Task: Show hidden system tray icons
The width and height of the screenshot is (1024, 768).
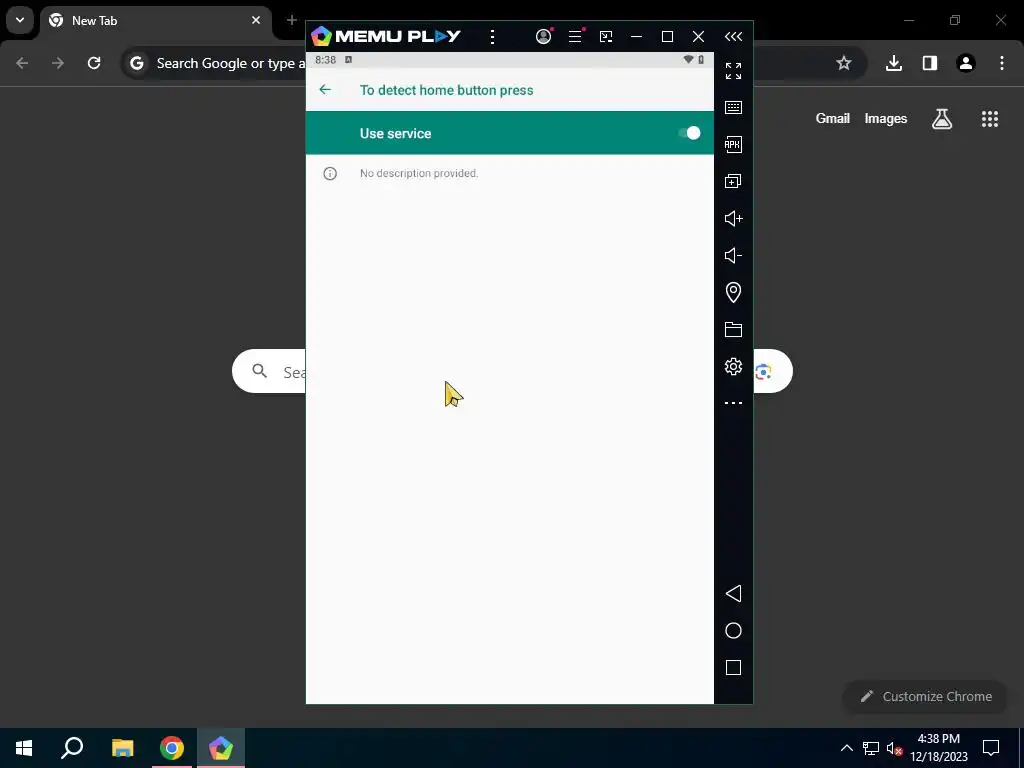Action: [x=846, y=748]
